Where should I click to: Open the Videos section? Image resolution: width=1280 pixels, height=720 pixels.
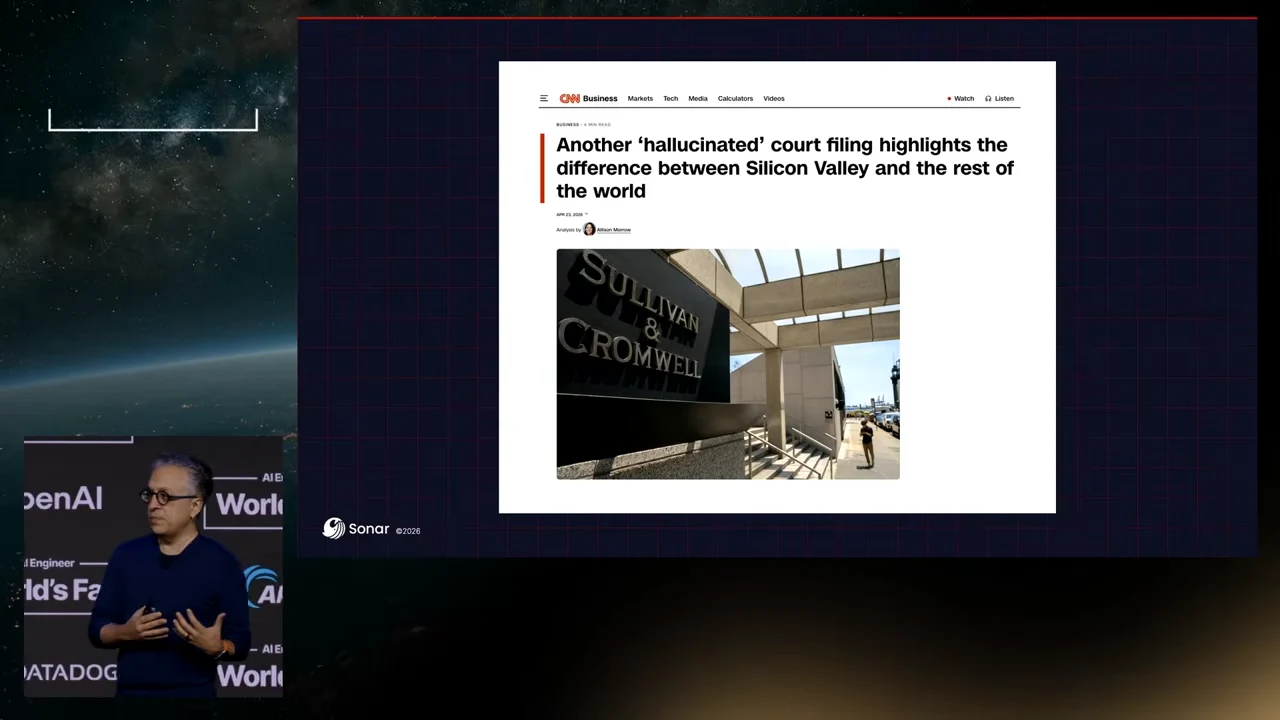click(774, 98)
